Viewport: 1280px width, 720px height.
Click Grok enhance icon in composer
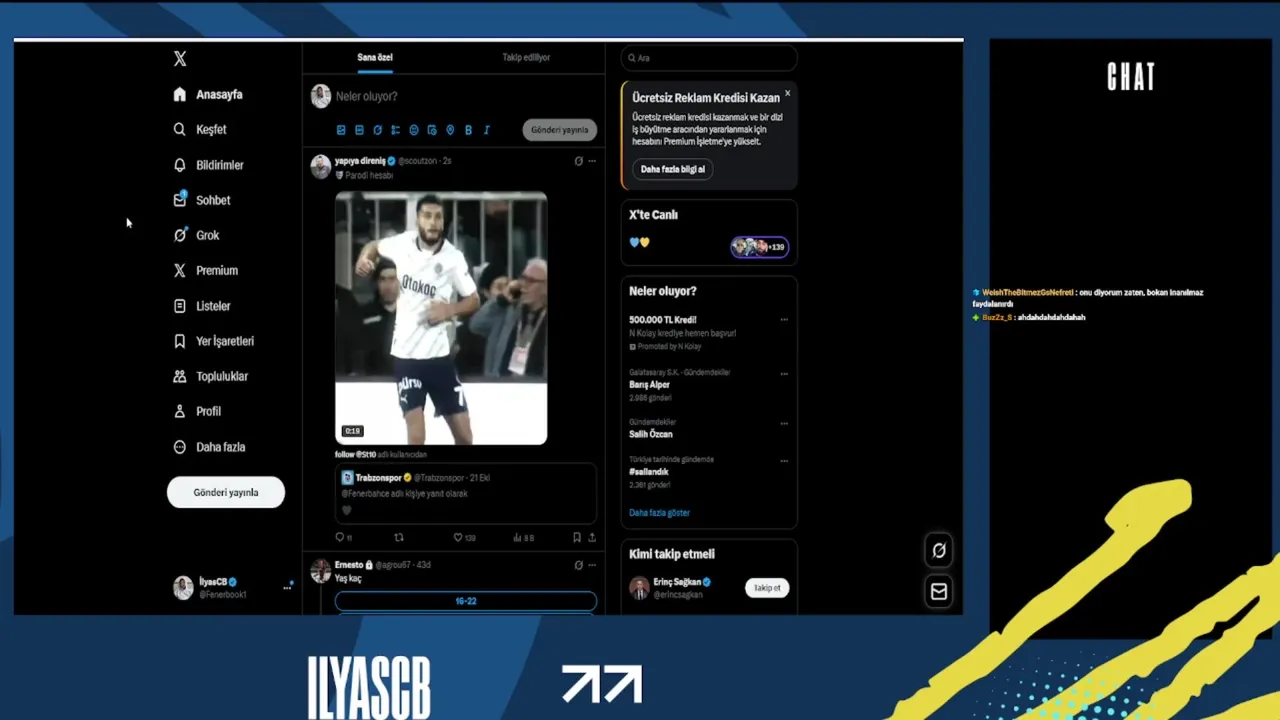coord(377,130)
